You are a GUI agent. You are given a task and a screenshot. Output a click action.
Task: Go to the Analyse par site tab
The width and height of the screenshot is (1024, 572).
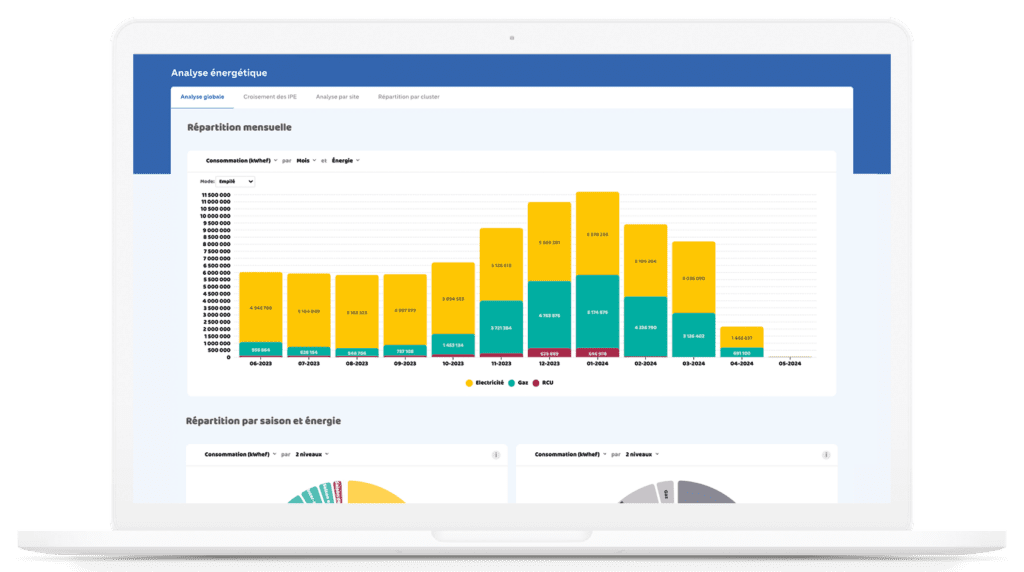(x=337, y=97)
